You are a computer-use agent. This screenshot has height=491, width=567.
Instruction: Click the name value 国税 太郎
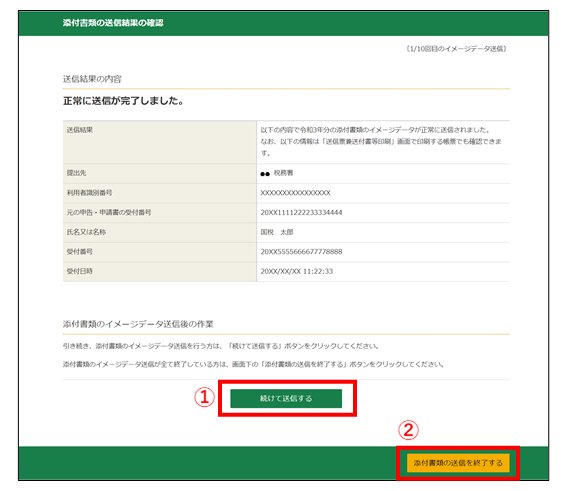pyautogui.click(x=277, y=232)
